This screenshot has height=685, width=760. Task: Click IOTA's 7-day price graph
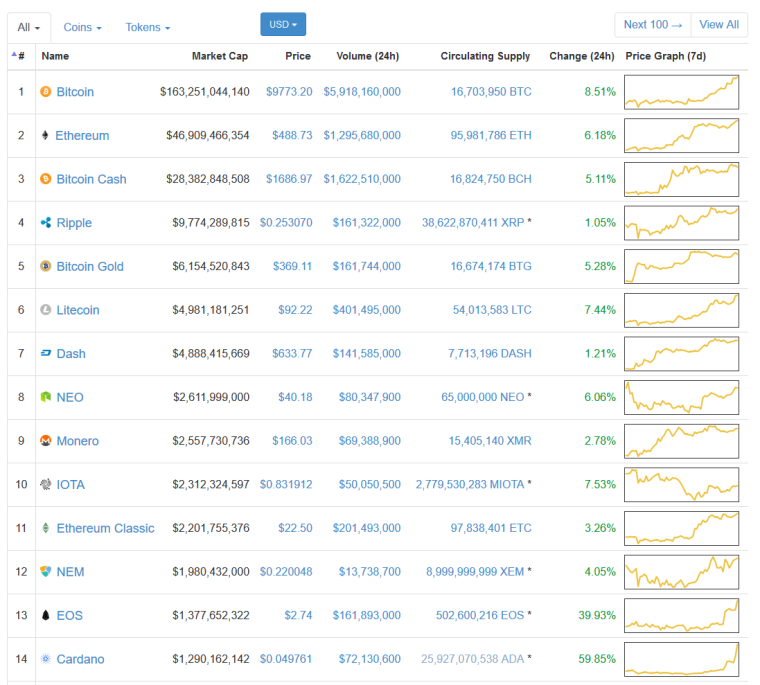(681, 485)
